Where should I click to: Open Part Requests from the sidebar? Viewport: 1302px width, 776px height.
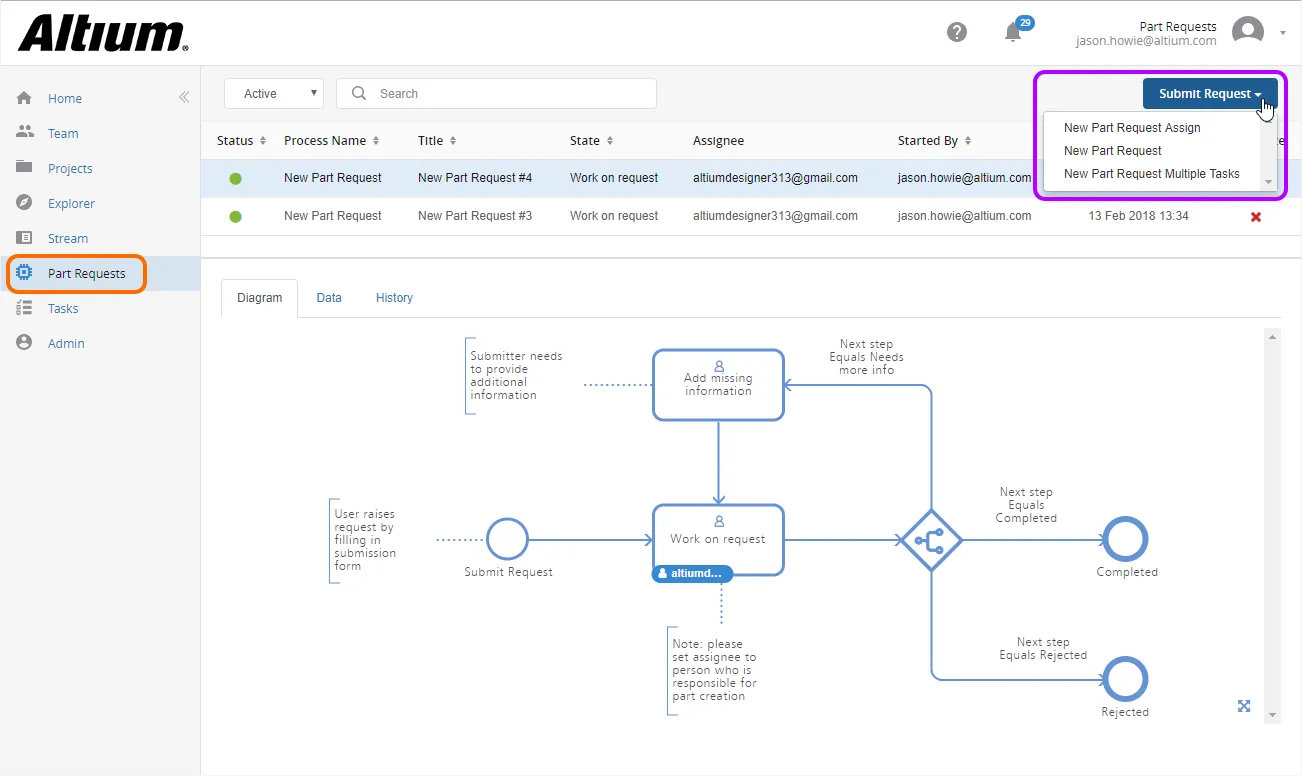(86, 273)
